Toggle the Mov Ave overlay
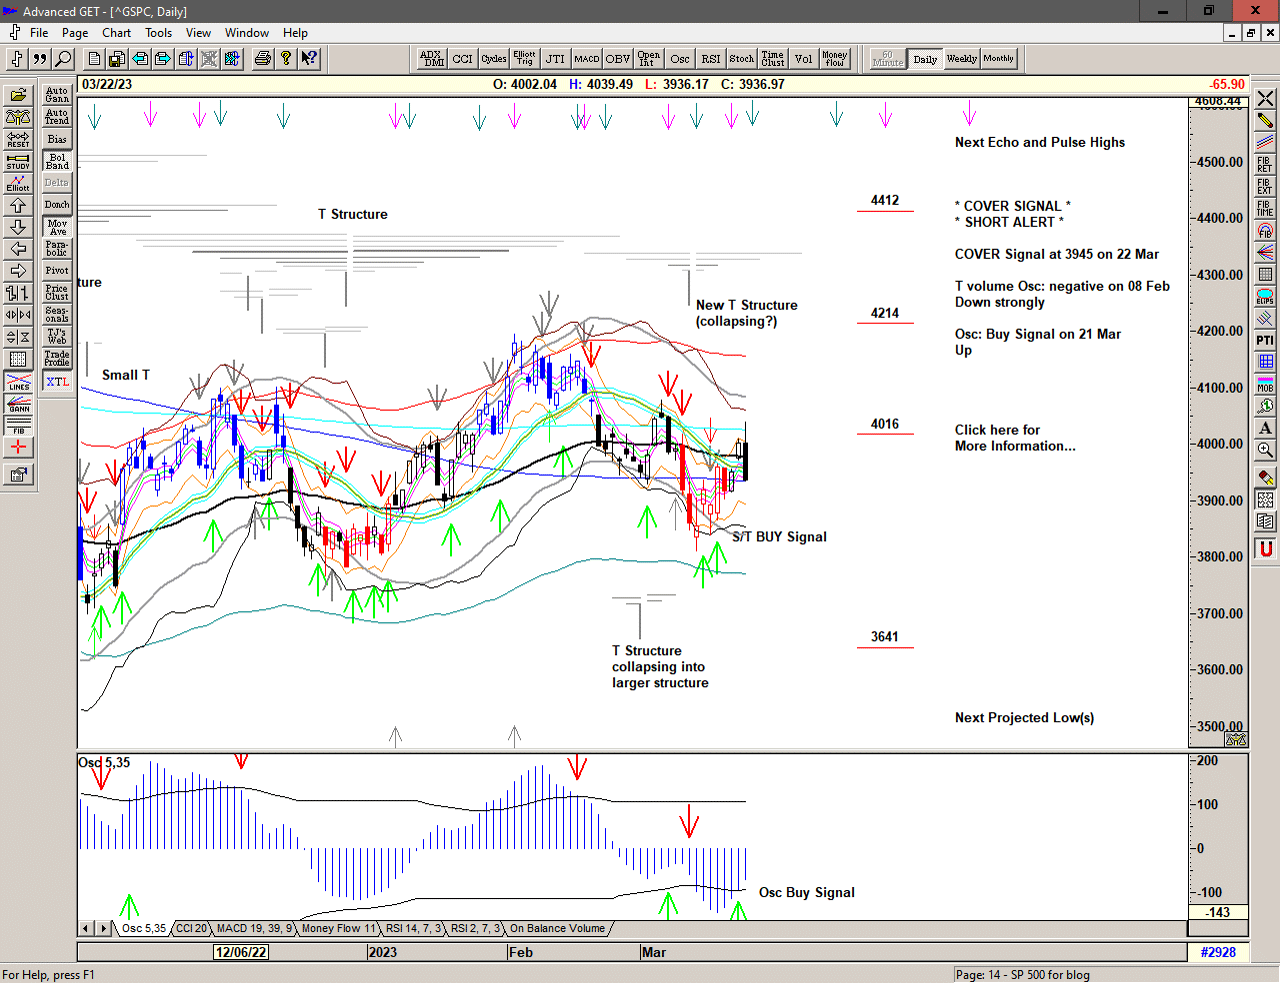The width and height of the screenshot is (1280, 983). 57,227
